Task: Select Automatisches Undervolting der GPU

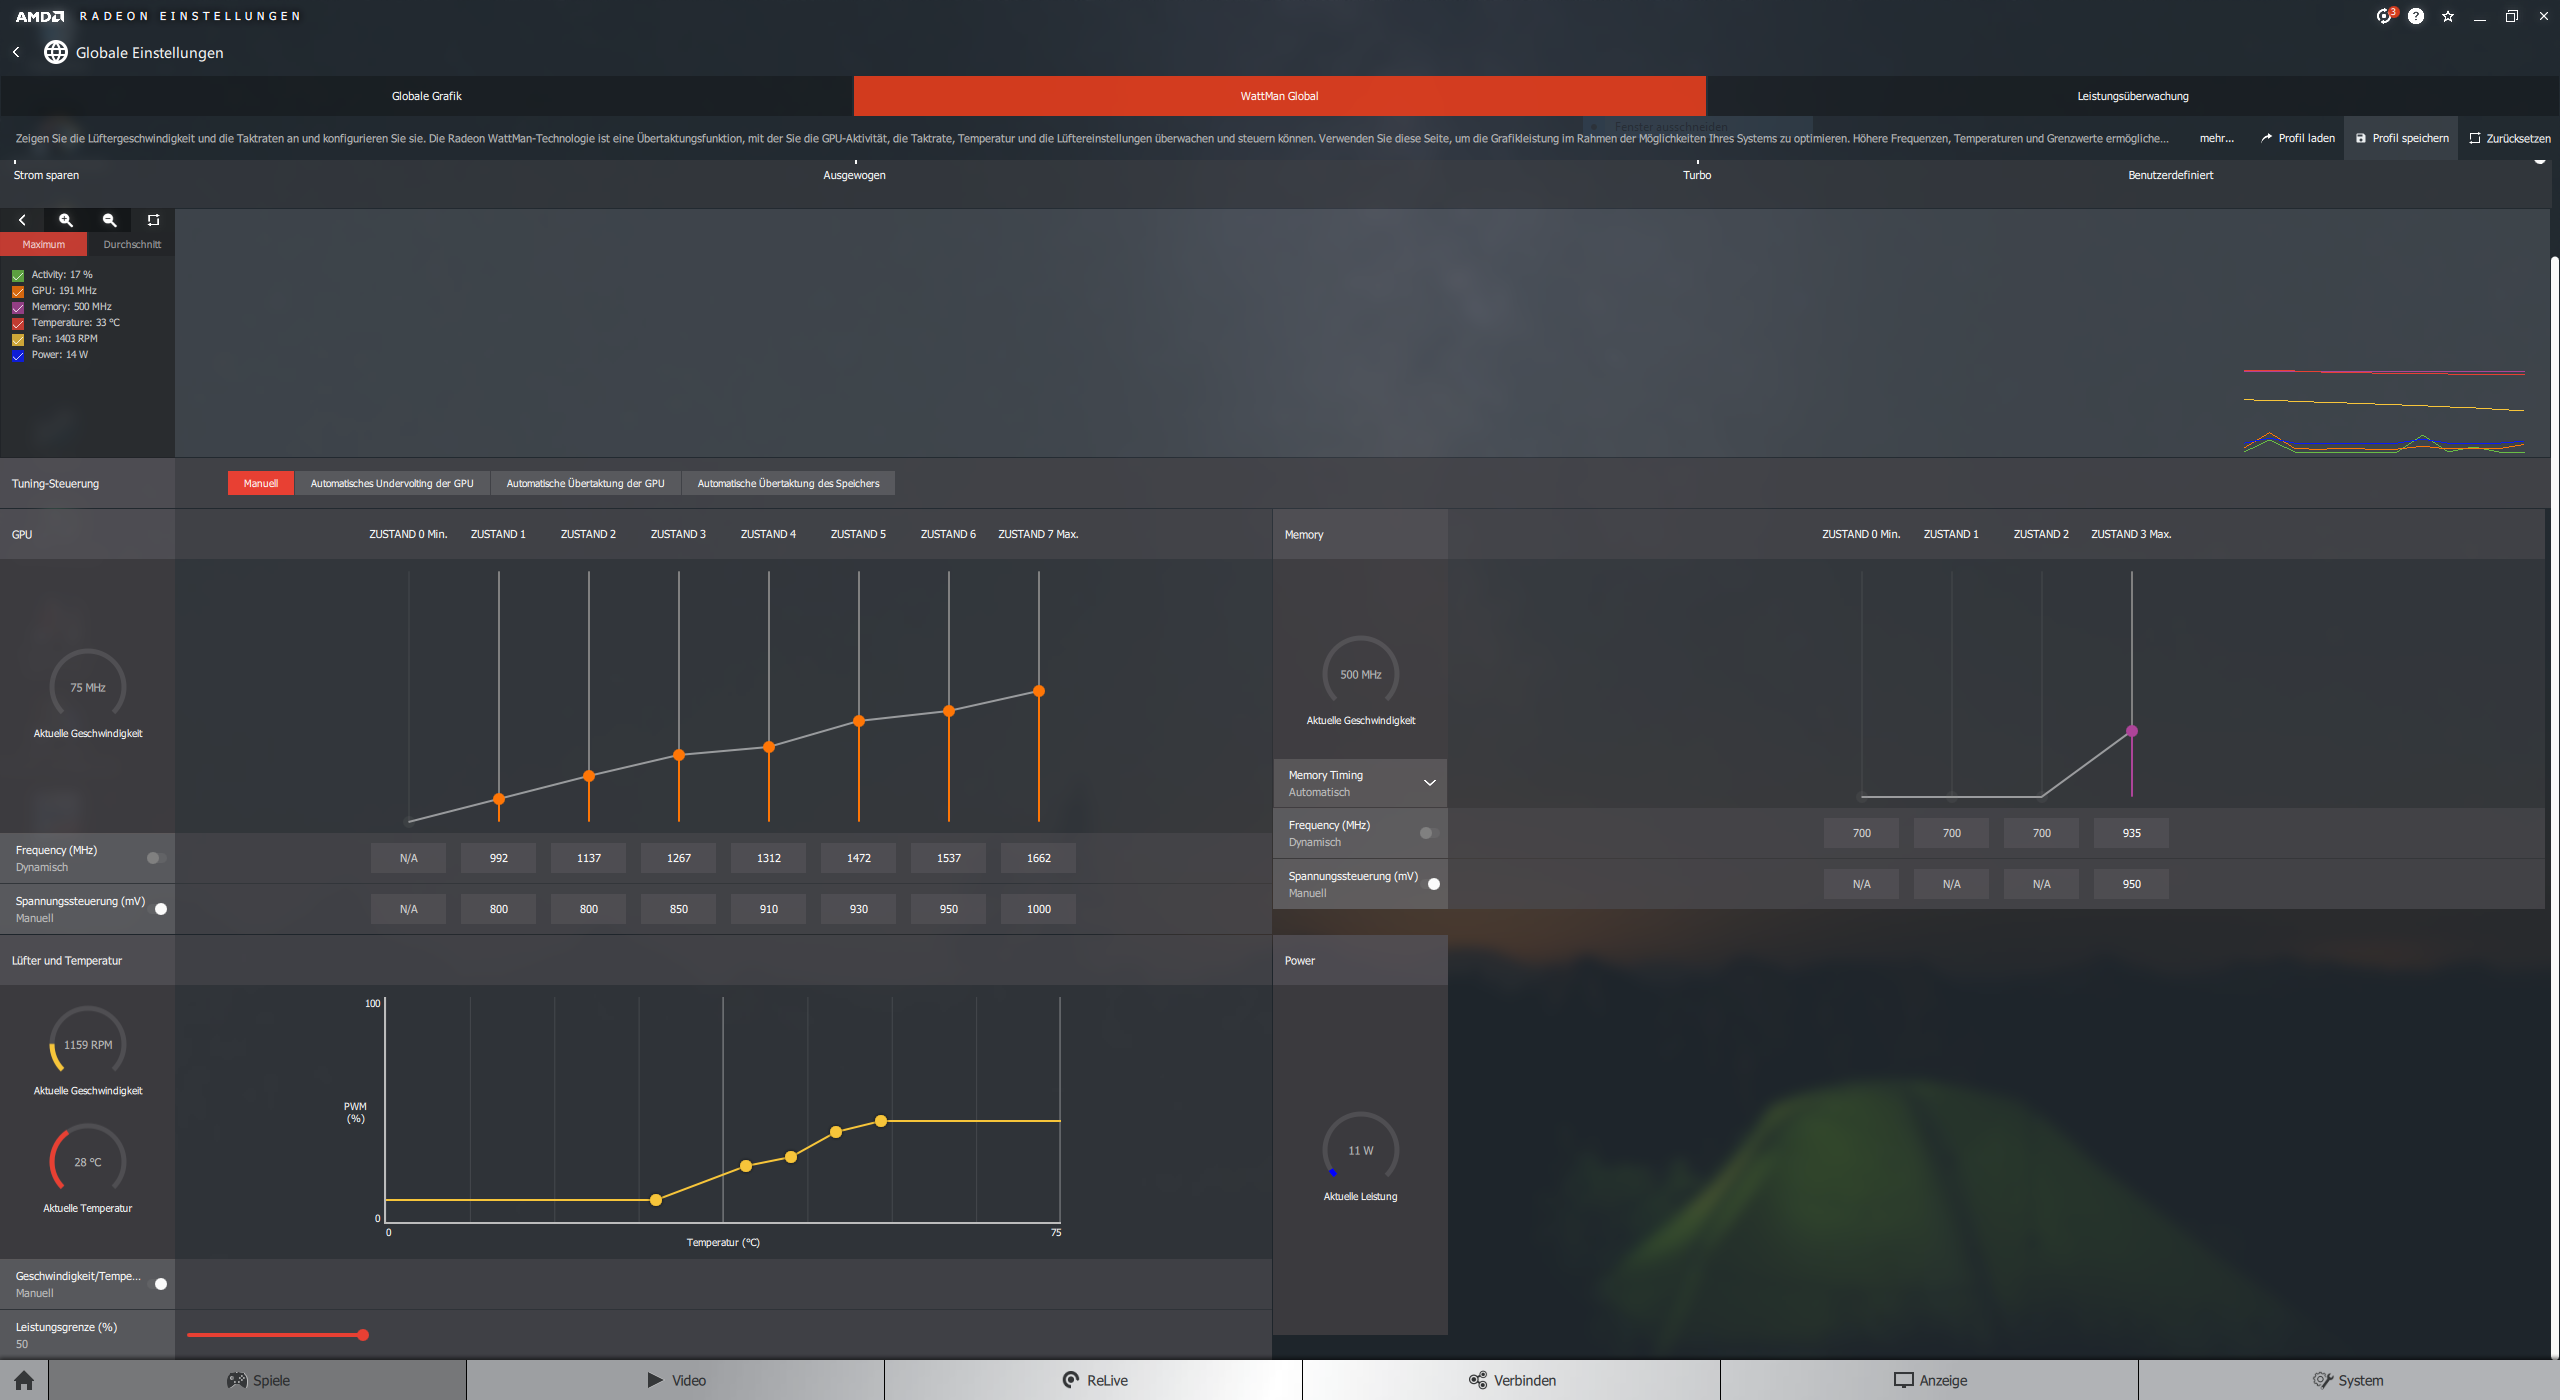Action: (392, 483)
